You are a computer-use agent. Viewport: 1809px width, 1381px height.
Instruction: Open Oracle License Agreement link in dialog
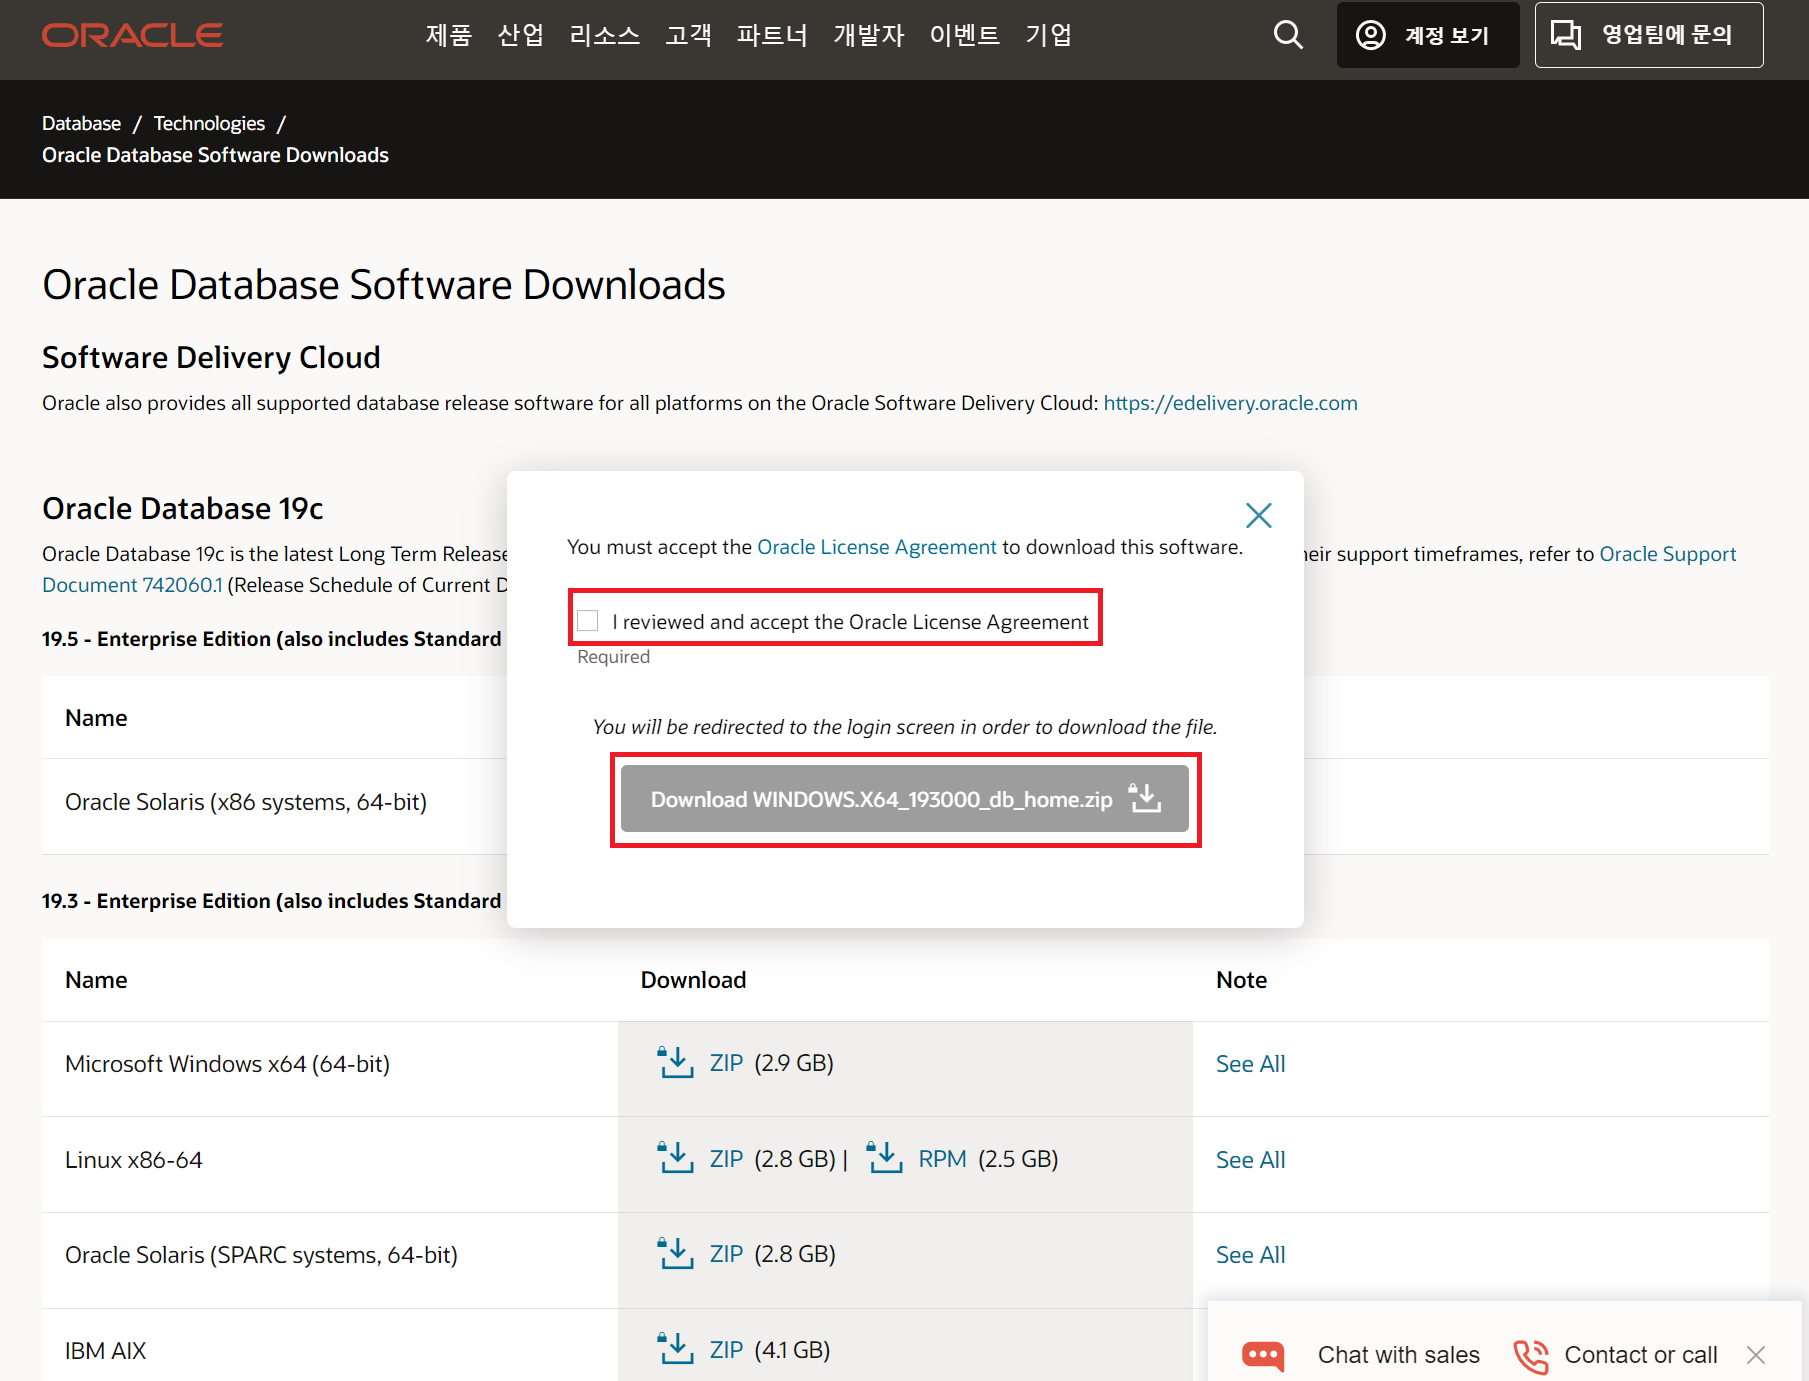coord(877,547)
